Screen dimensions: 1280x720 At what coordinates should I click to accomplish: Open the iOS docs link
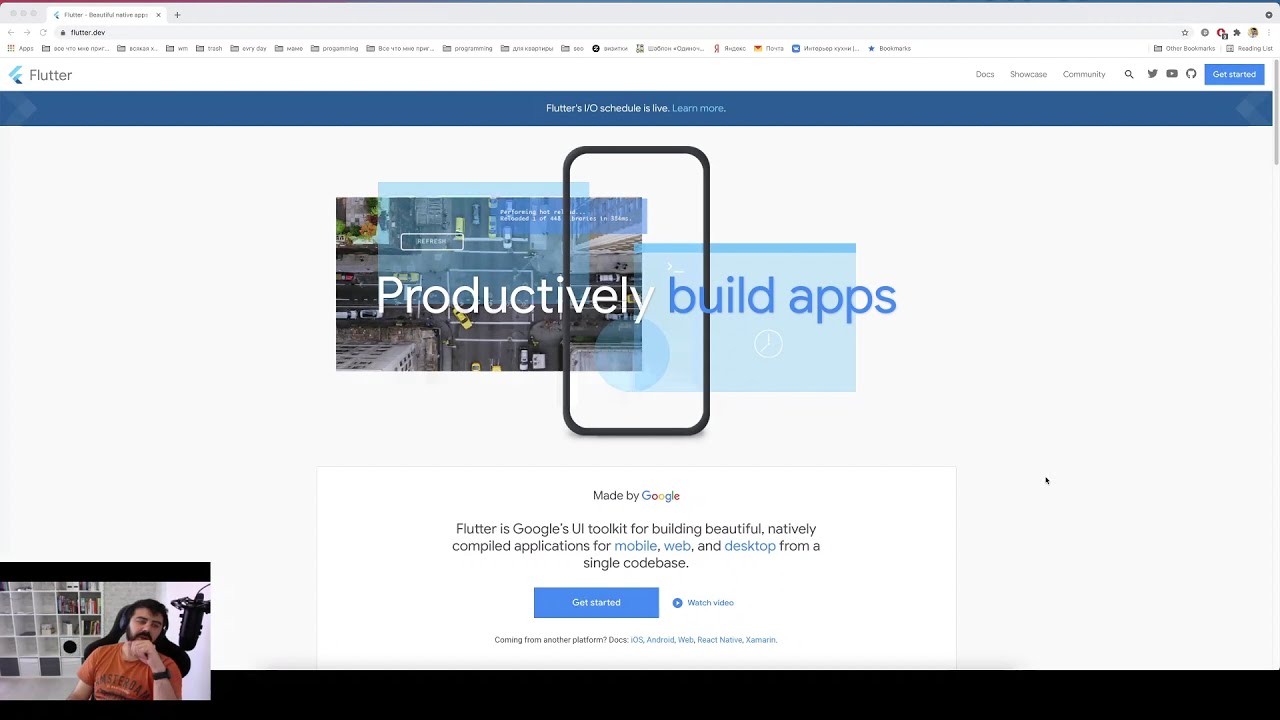click(x=636, y=640)
